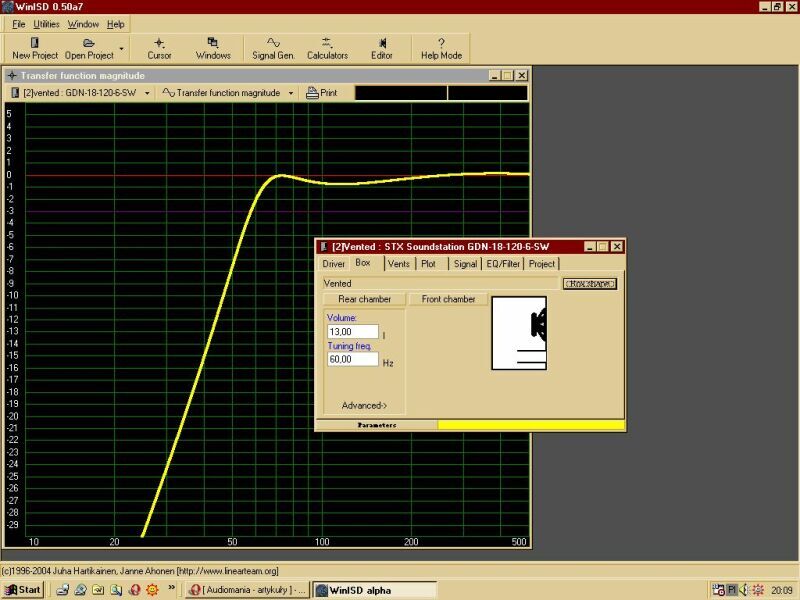
Task: Click the Open Project folder icon
Action: pos(88,43)
